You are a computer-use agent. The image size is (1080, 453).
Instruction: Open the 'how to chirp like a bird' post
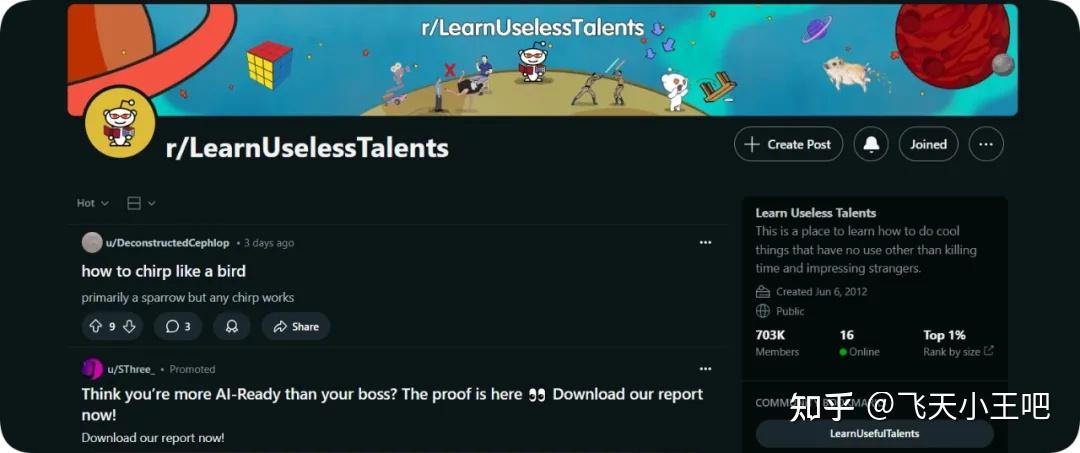click(164, 271)
